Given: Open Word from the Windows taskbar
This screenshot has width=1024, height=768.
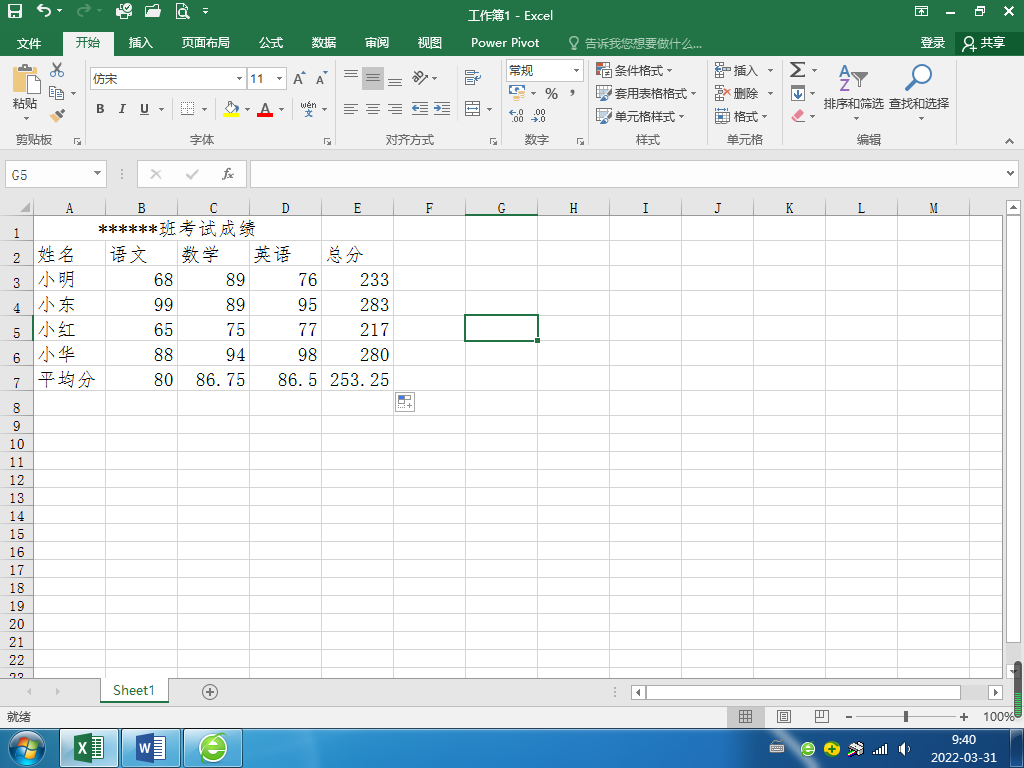Looking at the screenshot, I should point(151,747).
